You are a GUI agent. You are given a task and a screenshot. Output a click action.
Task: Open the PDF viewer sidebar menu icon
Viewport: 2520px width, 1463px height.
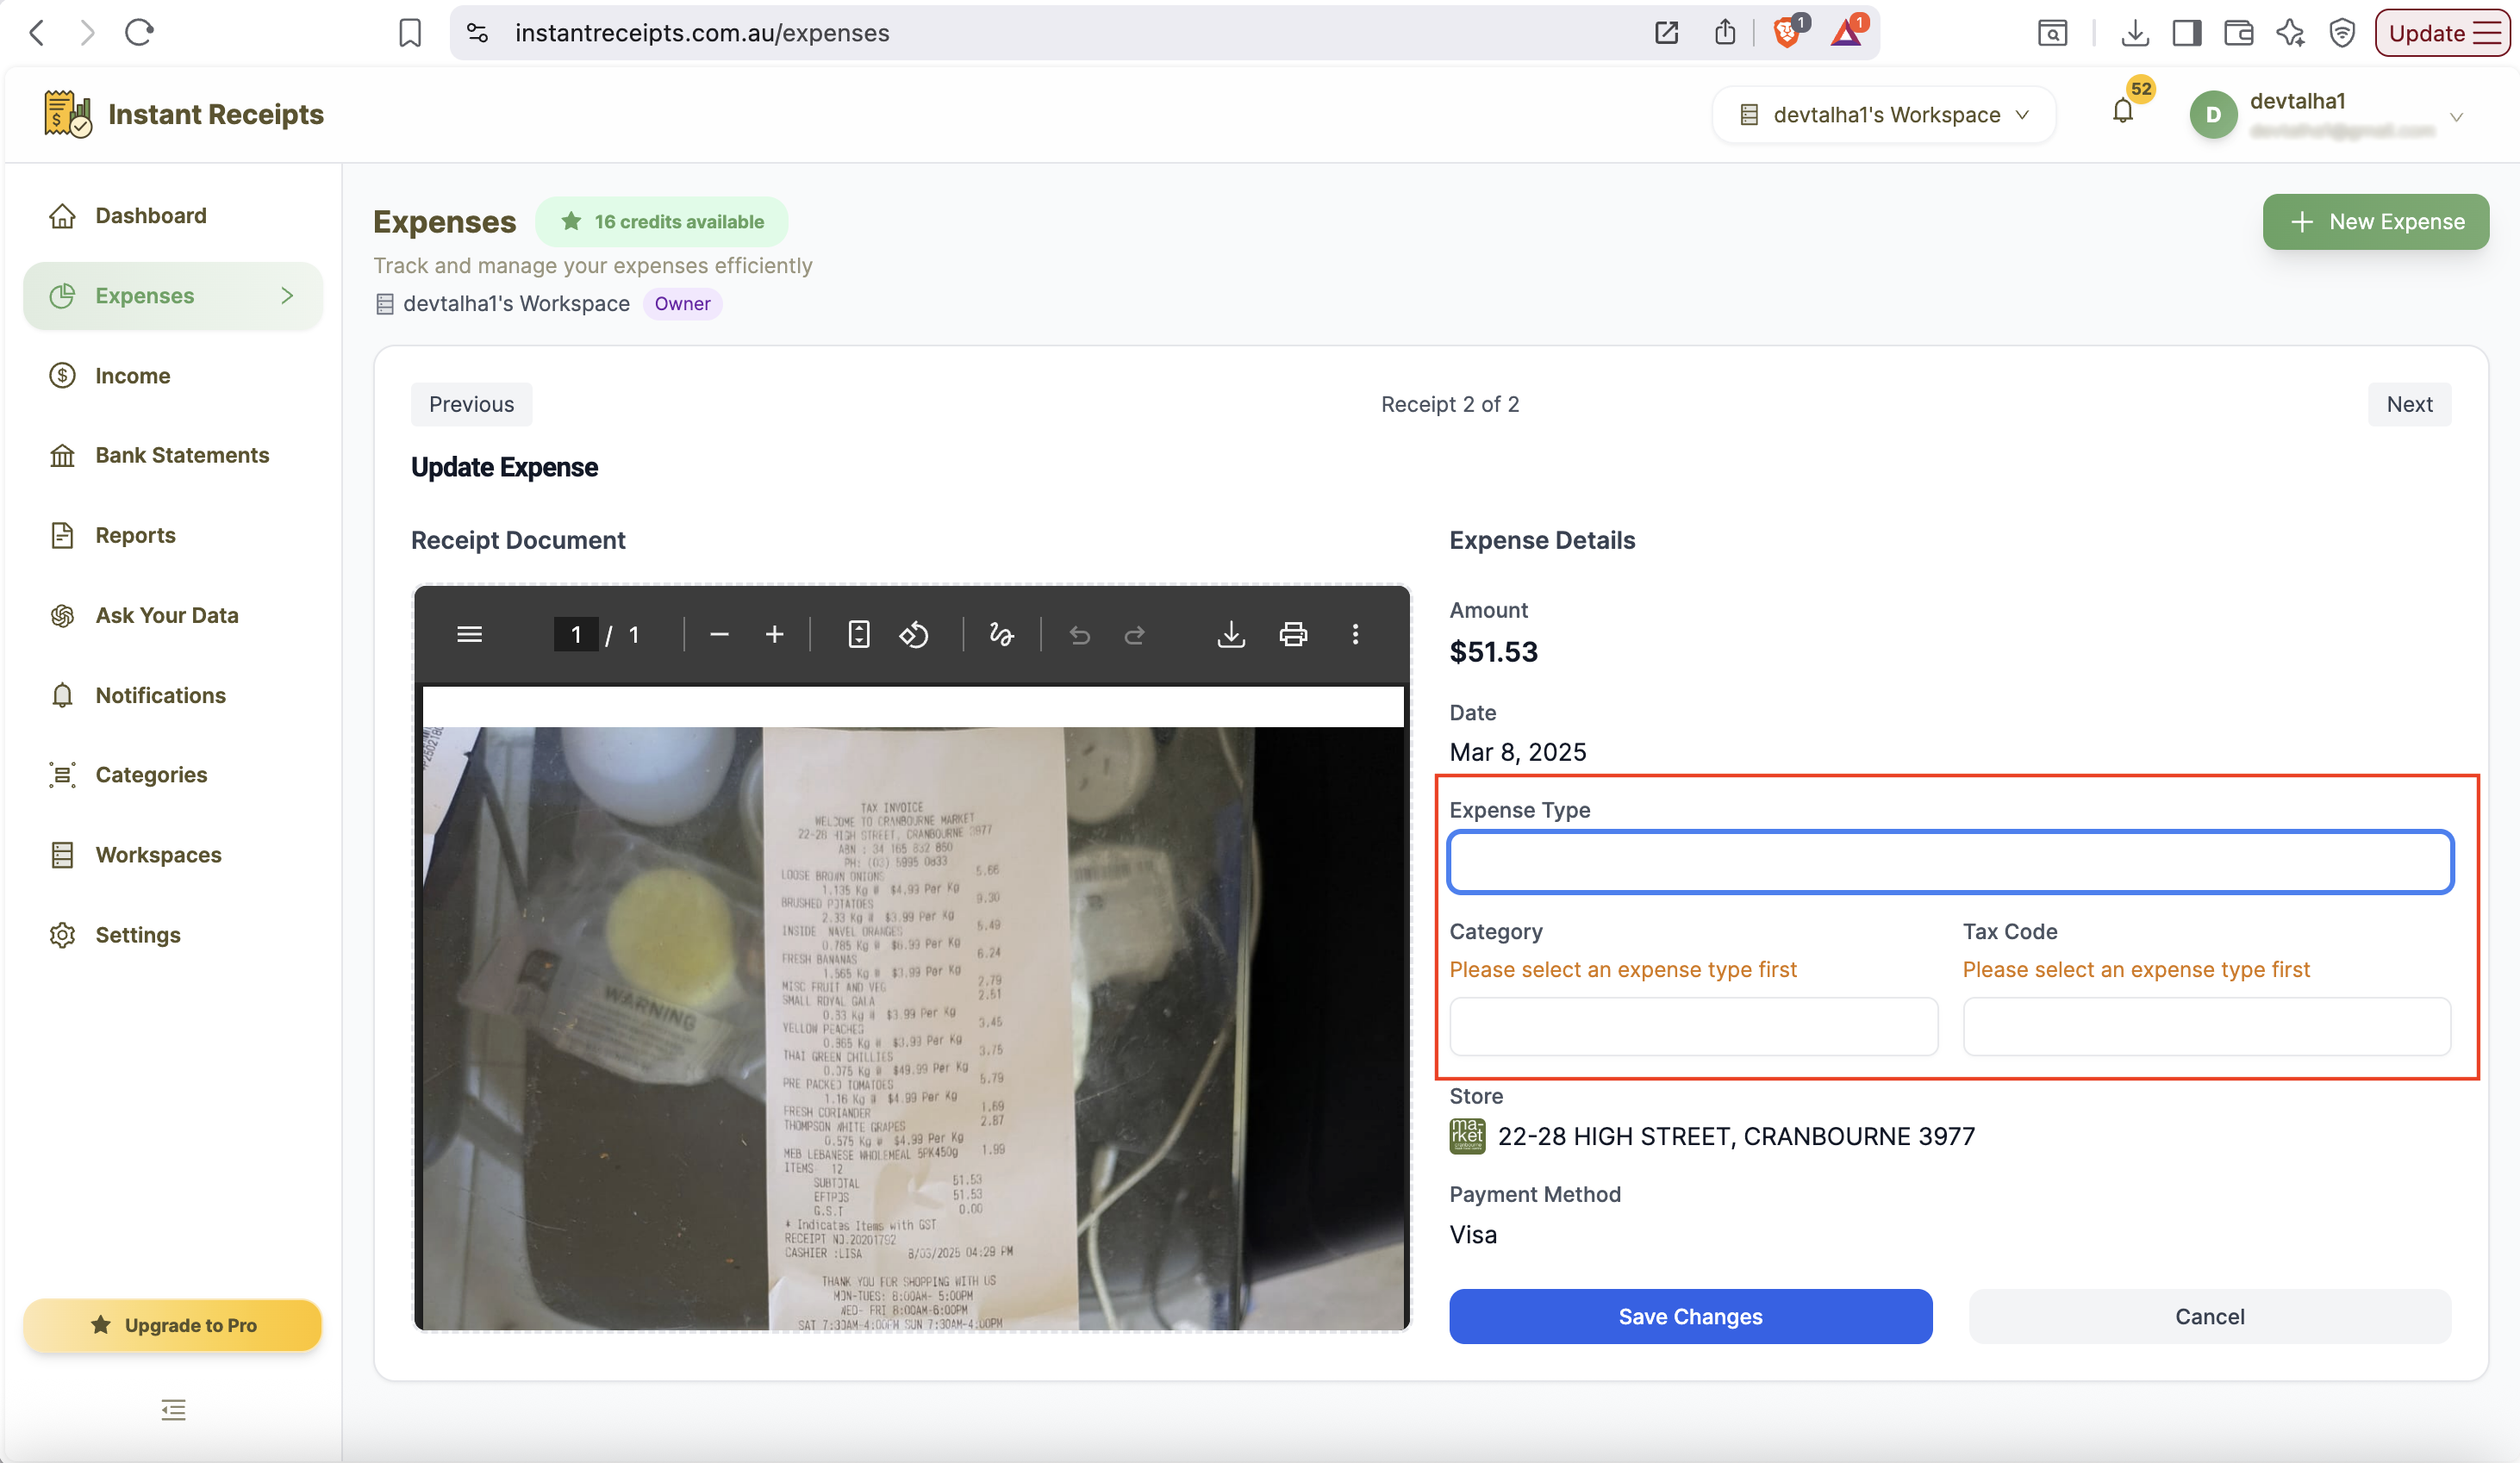(469, 634)
